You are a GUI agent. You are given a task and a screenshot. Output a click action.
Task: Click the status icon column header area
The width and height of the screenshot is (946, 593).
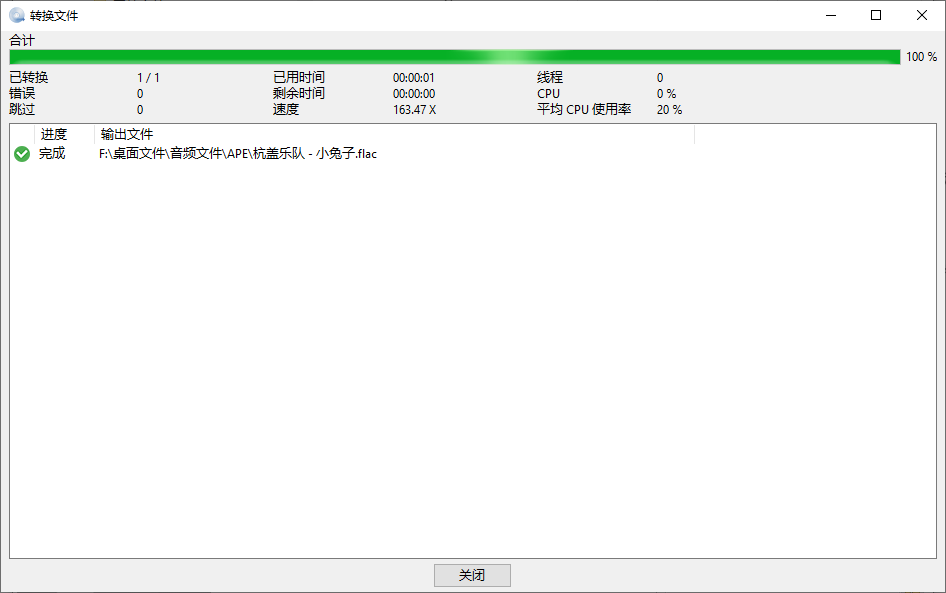[21, 133]
